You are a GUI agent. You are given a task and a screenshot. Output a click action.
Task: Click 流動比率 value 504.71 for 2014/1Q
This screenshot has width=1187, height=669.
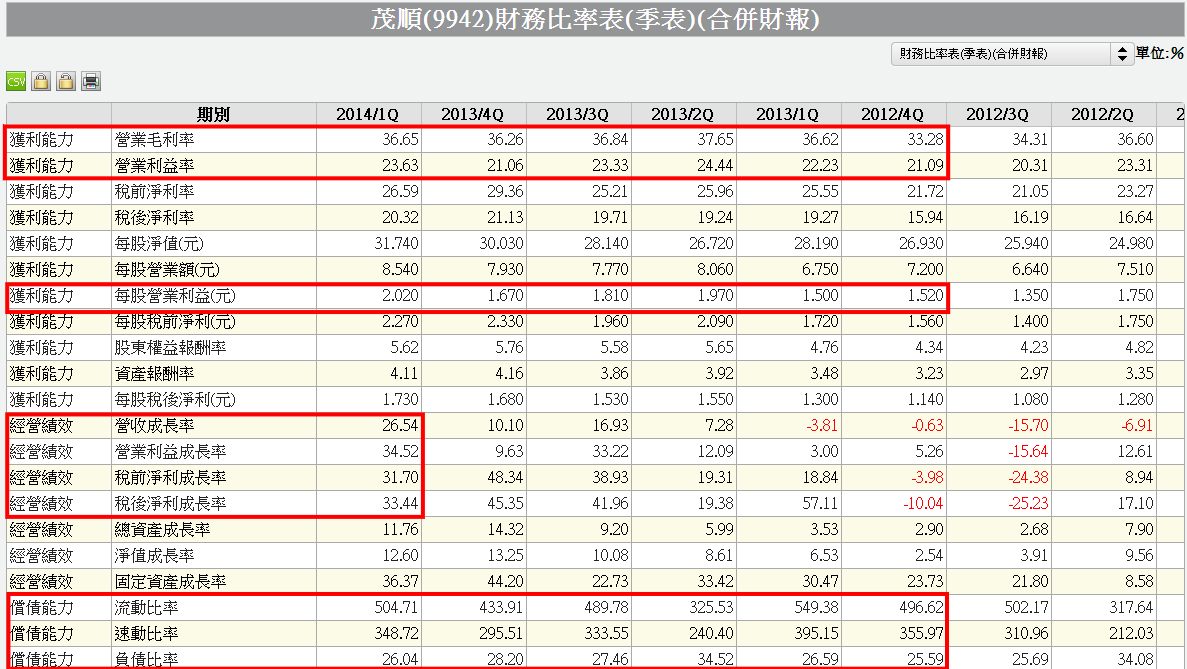[396, 607]
